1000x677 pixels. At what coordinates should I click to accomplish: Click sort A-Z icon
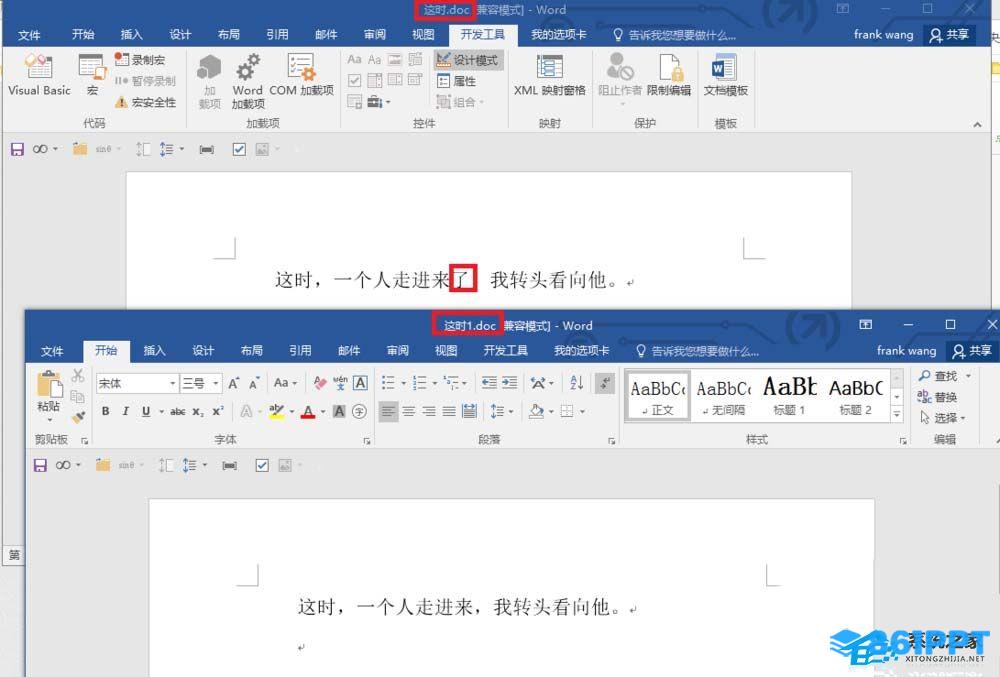pyautogui.click(x=577, y=382)
